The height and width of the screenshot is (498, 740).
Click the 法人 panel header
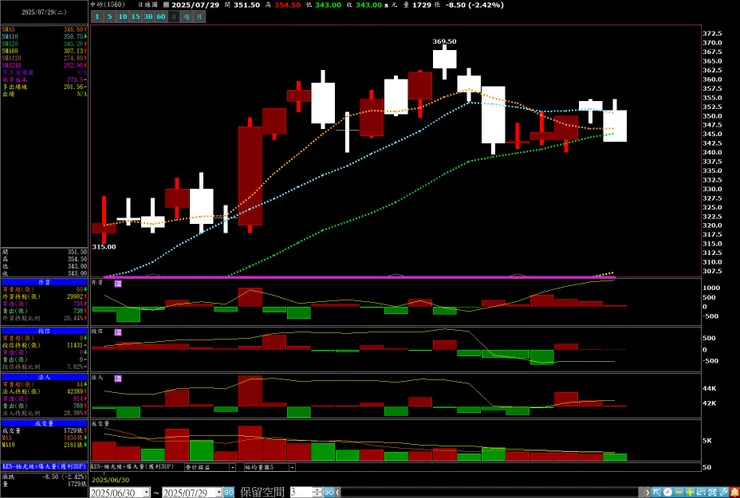(44, 377)
